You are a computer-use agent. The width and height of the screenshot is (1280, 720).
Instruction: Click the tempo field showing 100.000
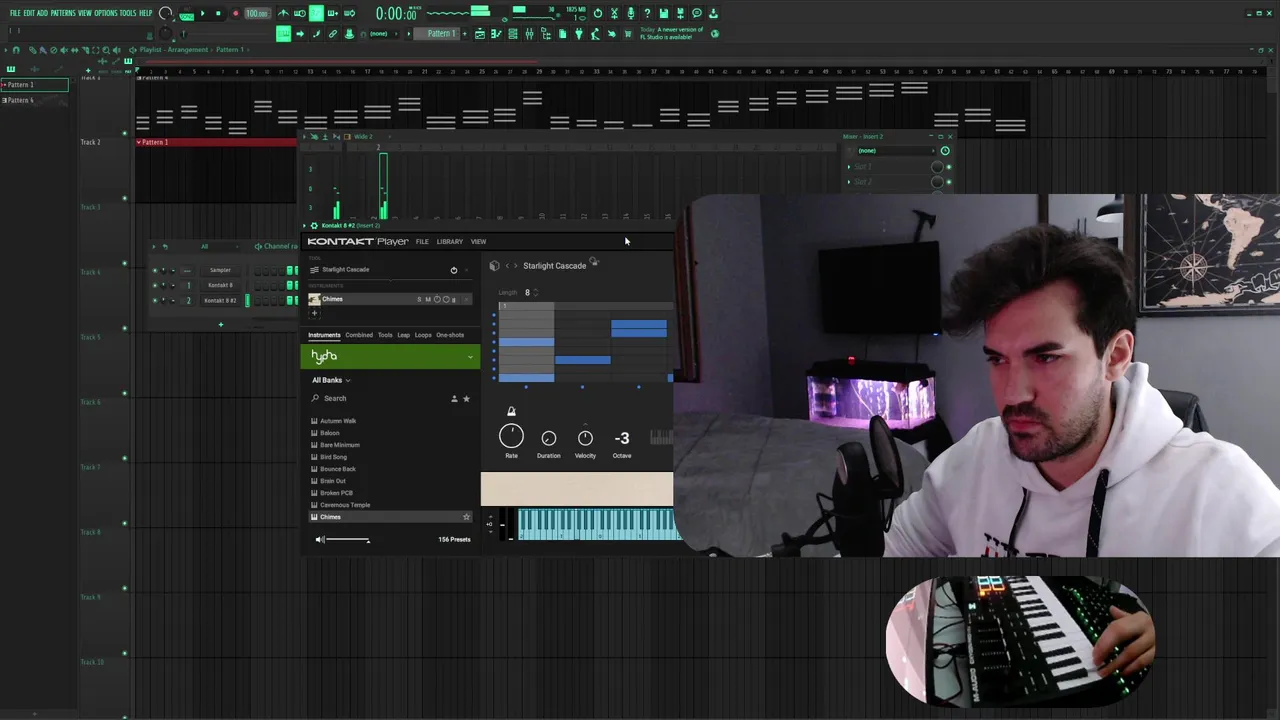(x=257, y=13)
